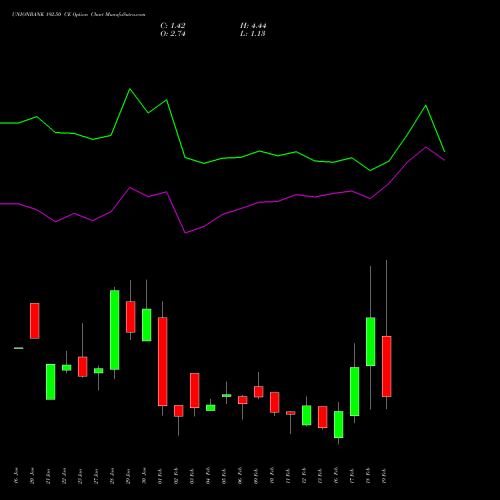Select the green candlestick for 30 Jan
Screen dimensions: 500x500
point(147,325)
